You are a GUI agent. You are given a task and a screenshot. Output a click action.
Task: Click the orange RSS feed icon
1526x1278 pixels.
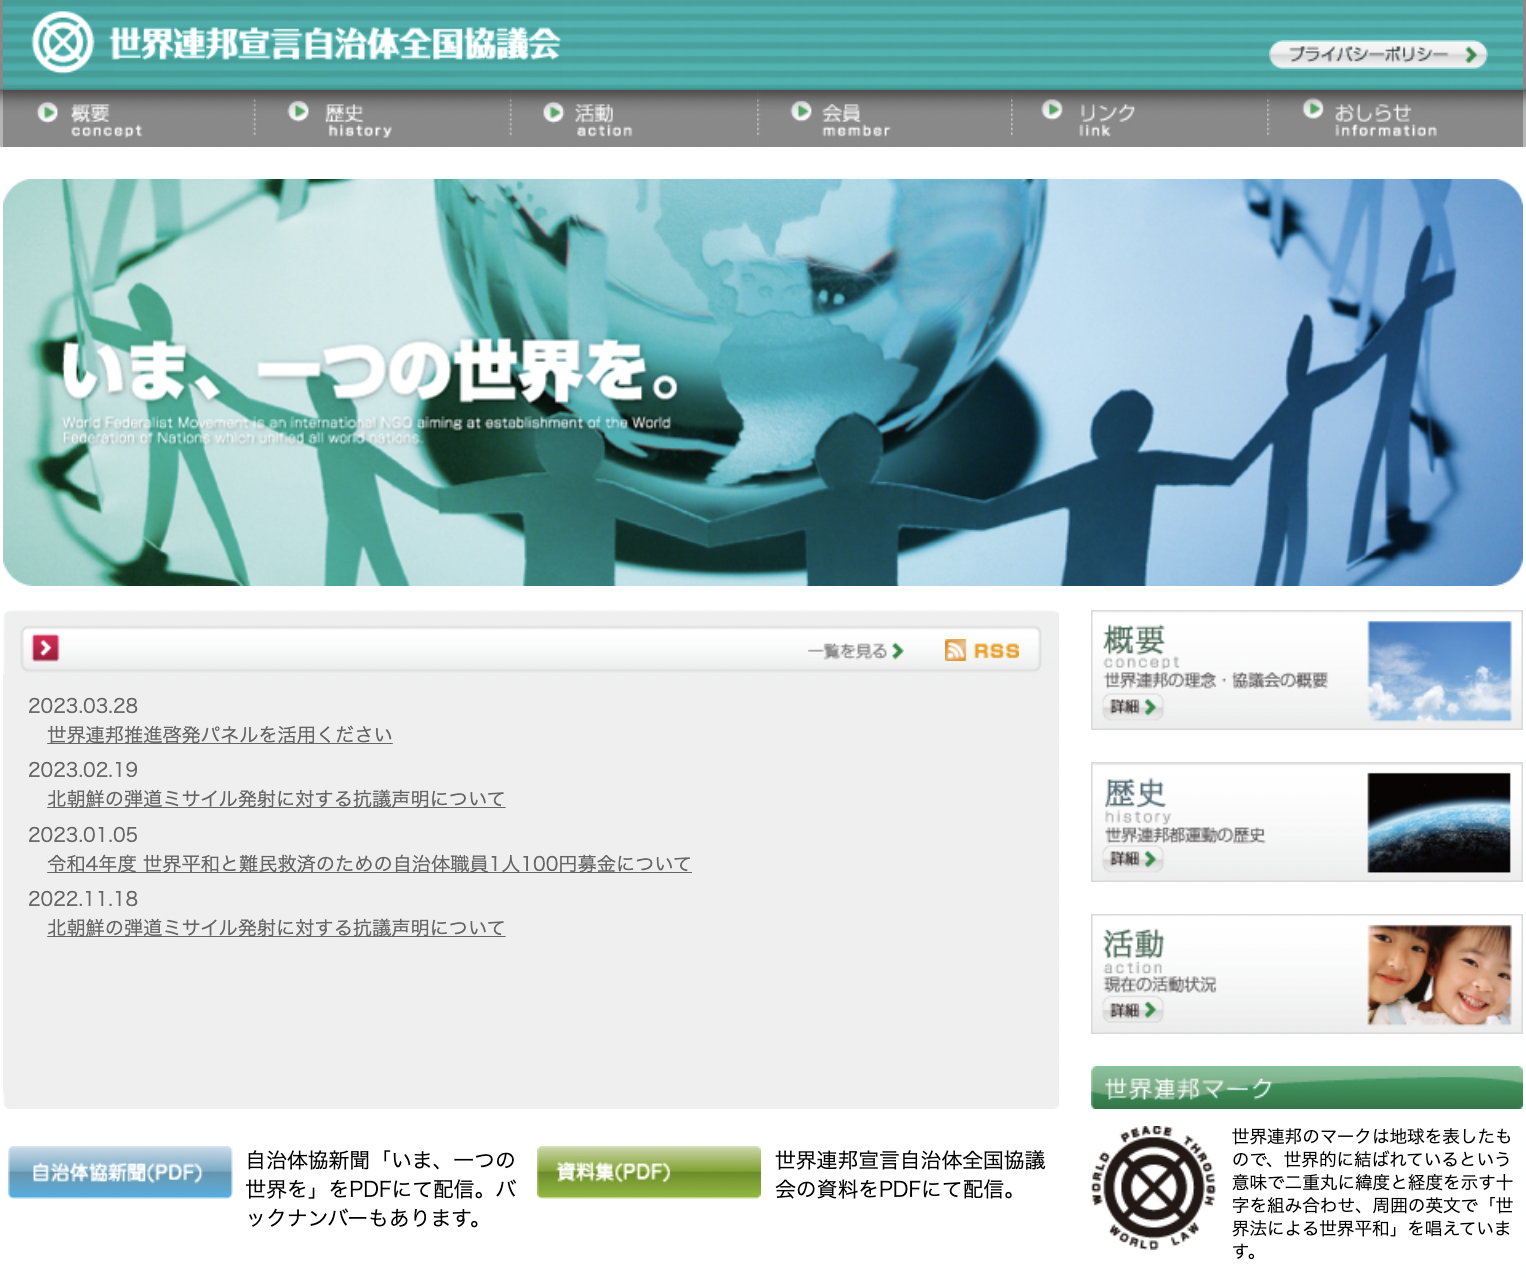coord(955,650)
